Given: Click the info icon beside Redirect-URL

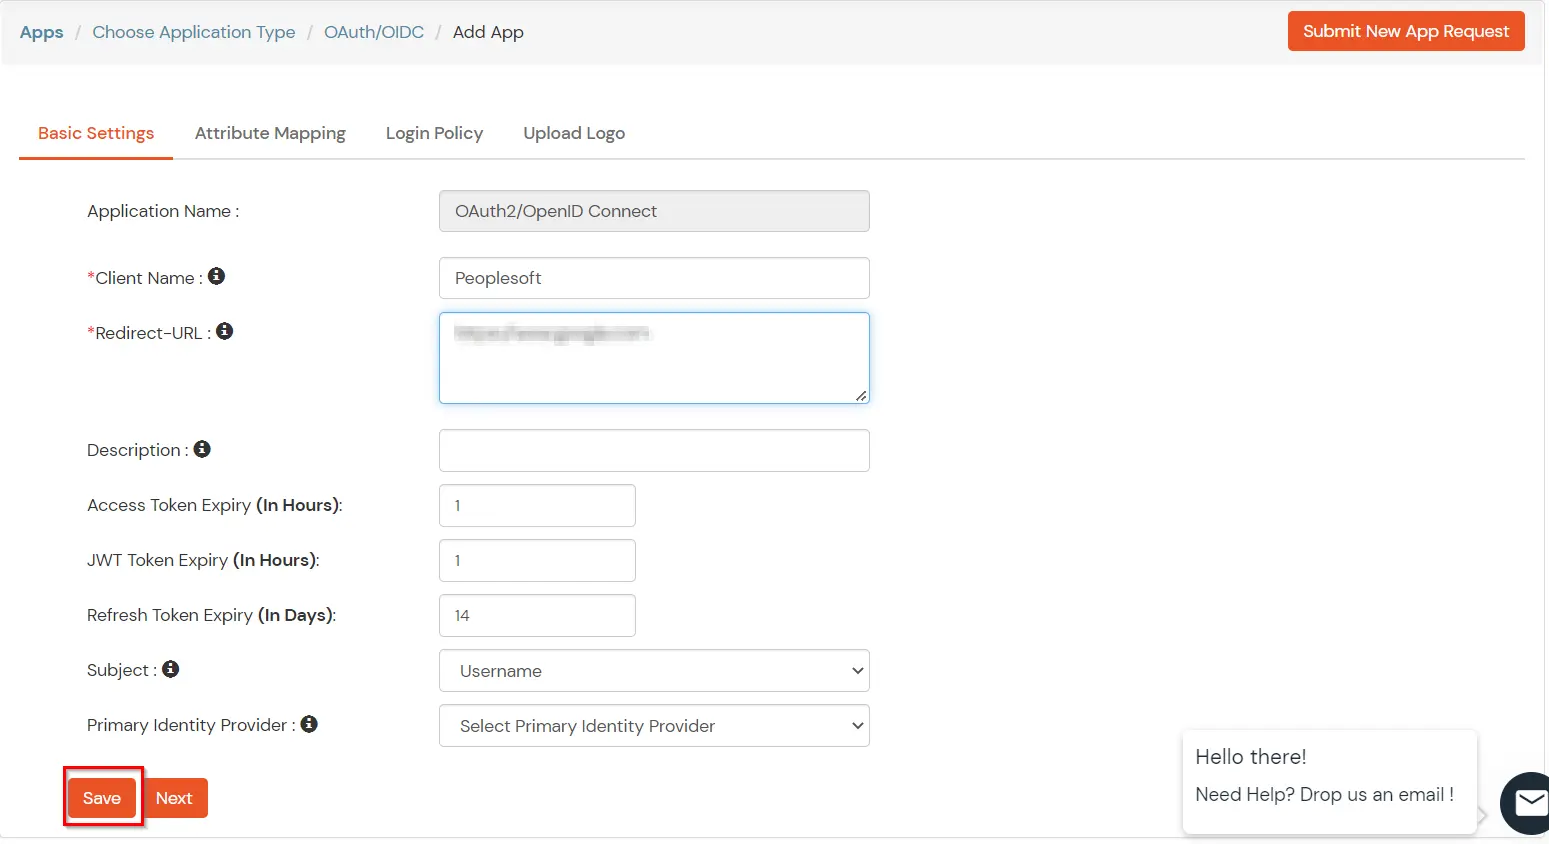Looking at the screenshot, I should [225, 330].
